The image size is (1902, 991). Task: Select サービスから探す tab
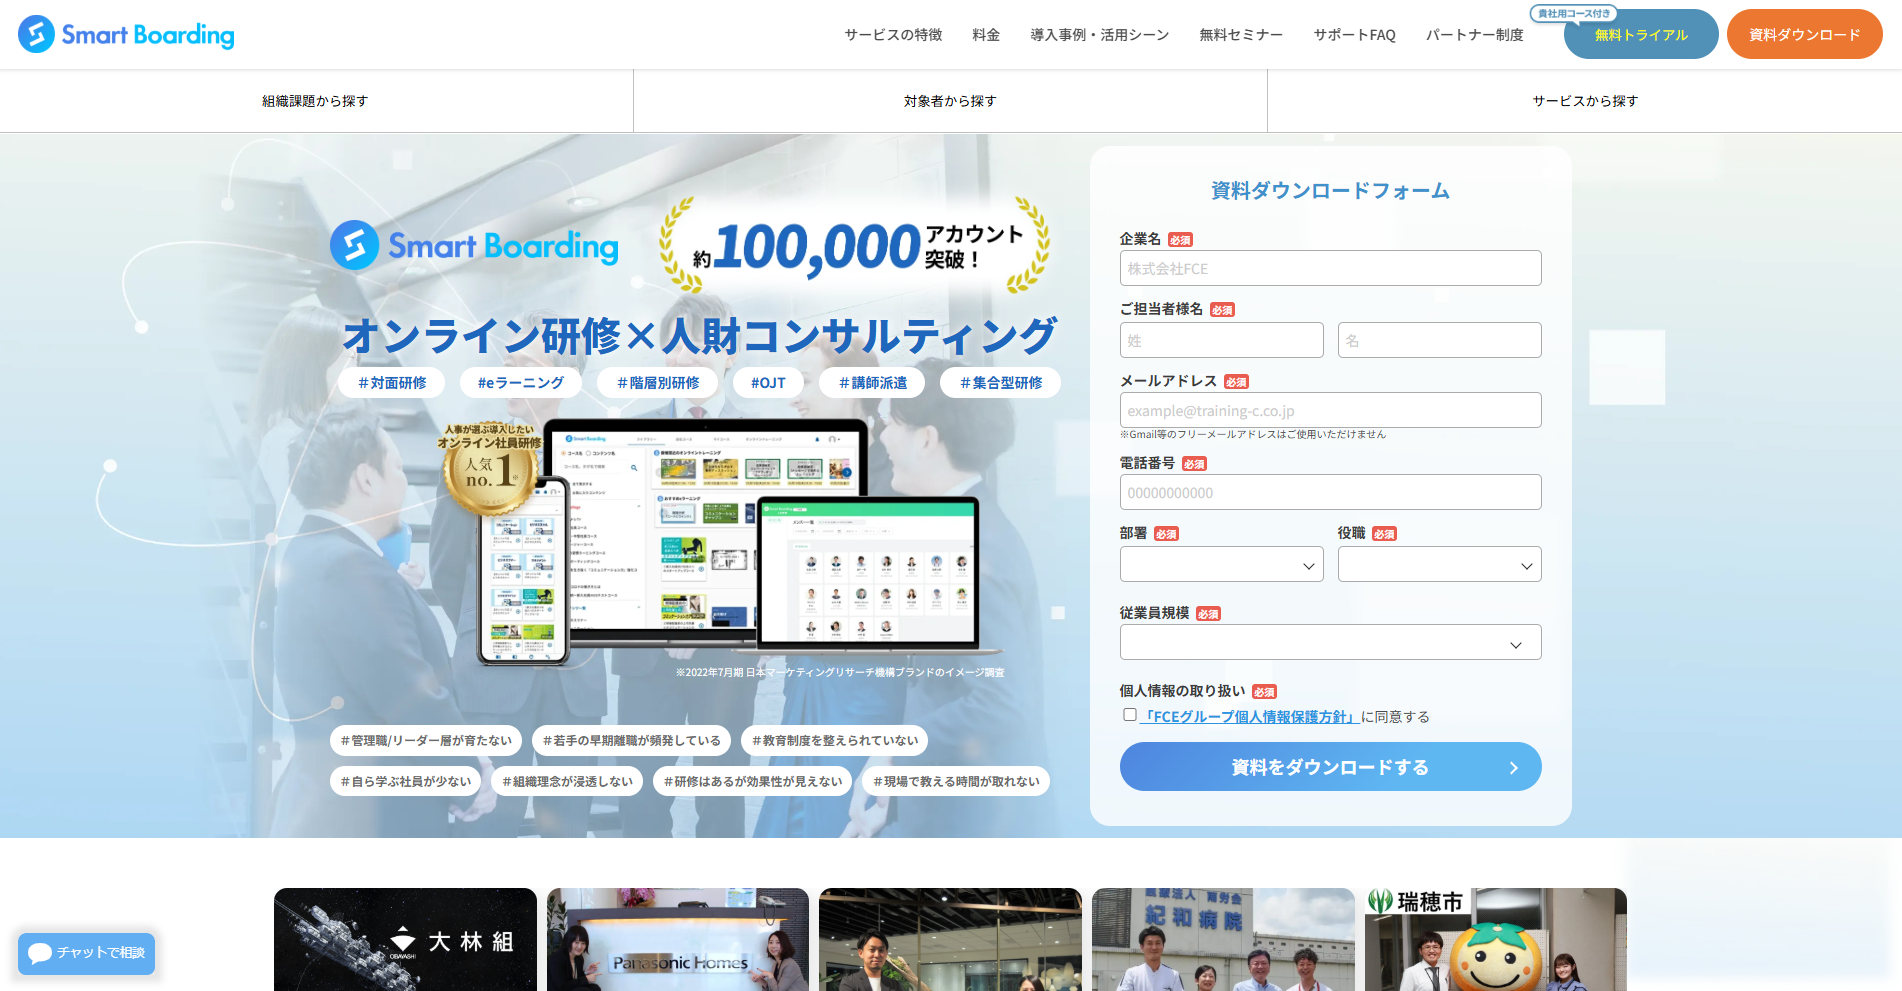point(1585,101)
